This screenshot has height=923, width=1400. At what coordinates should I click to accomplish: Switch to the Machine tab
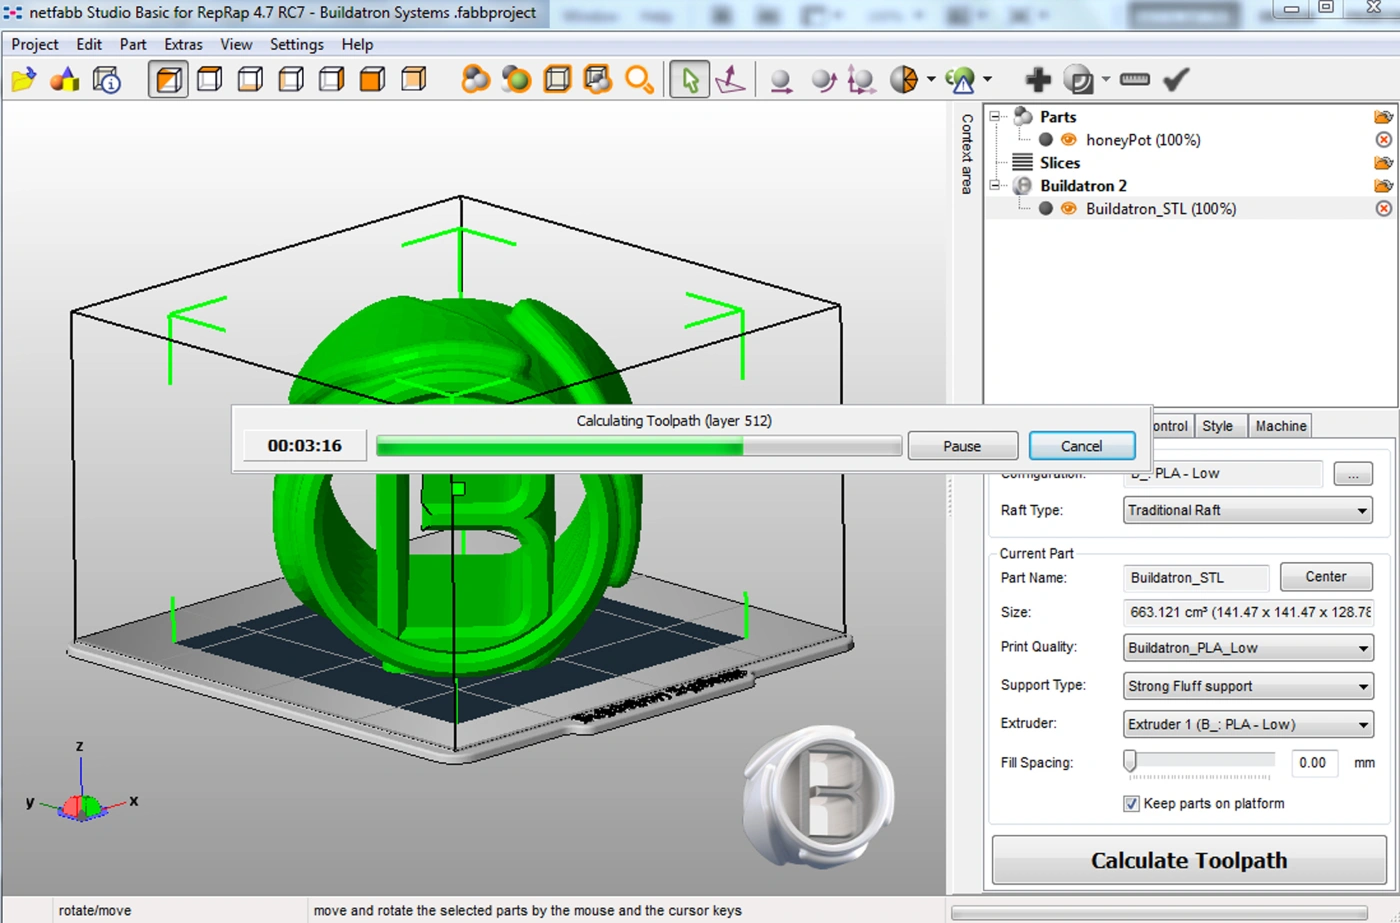click(x=1281, y=426)
